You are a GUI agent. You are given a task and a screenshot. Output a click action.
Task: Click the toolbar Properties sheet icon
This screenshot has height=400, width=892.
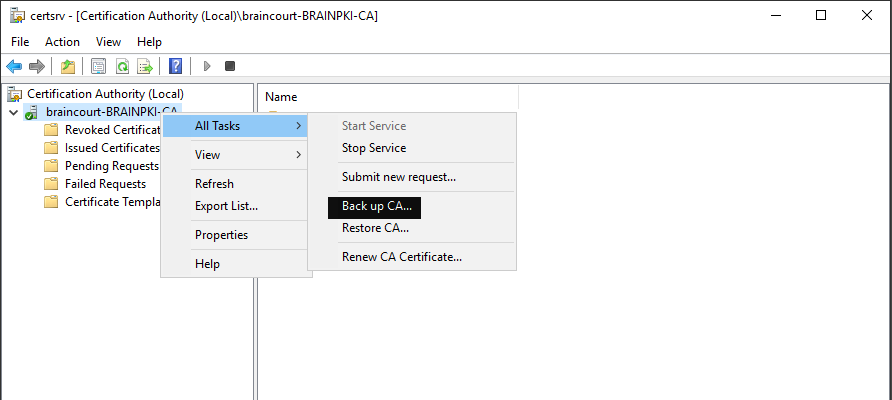pyautogui.click(x=99, y=67)
